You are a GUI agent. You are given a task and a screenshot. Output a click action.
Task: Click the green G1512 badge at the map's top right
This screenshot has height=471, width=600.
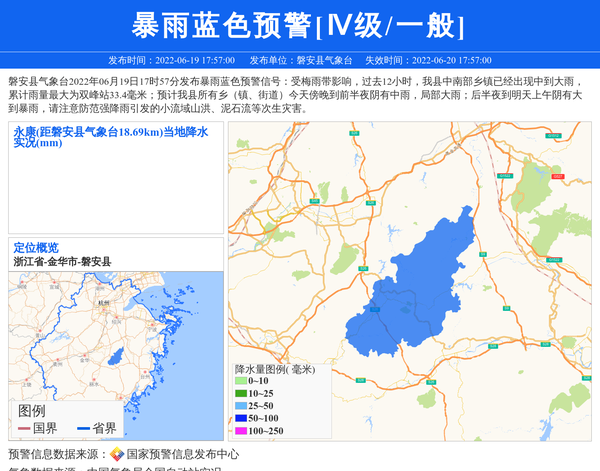553,135
